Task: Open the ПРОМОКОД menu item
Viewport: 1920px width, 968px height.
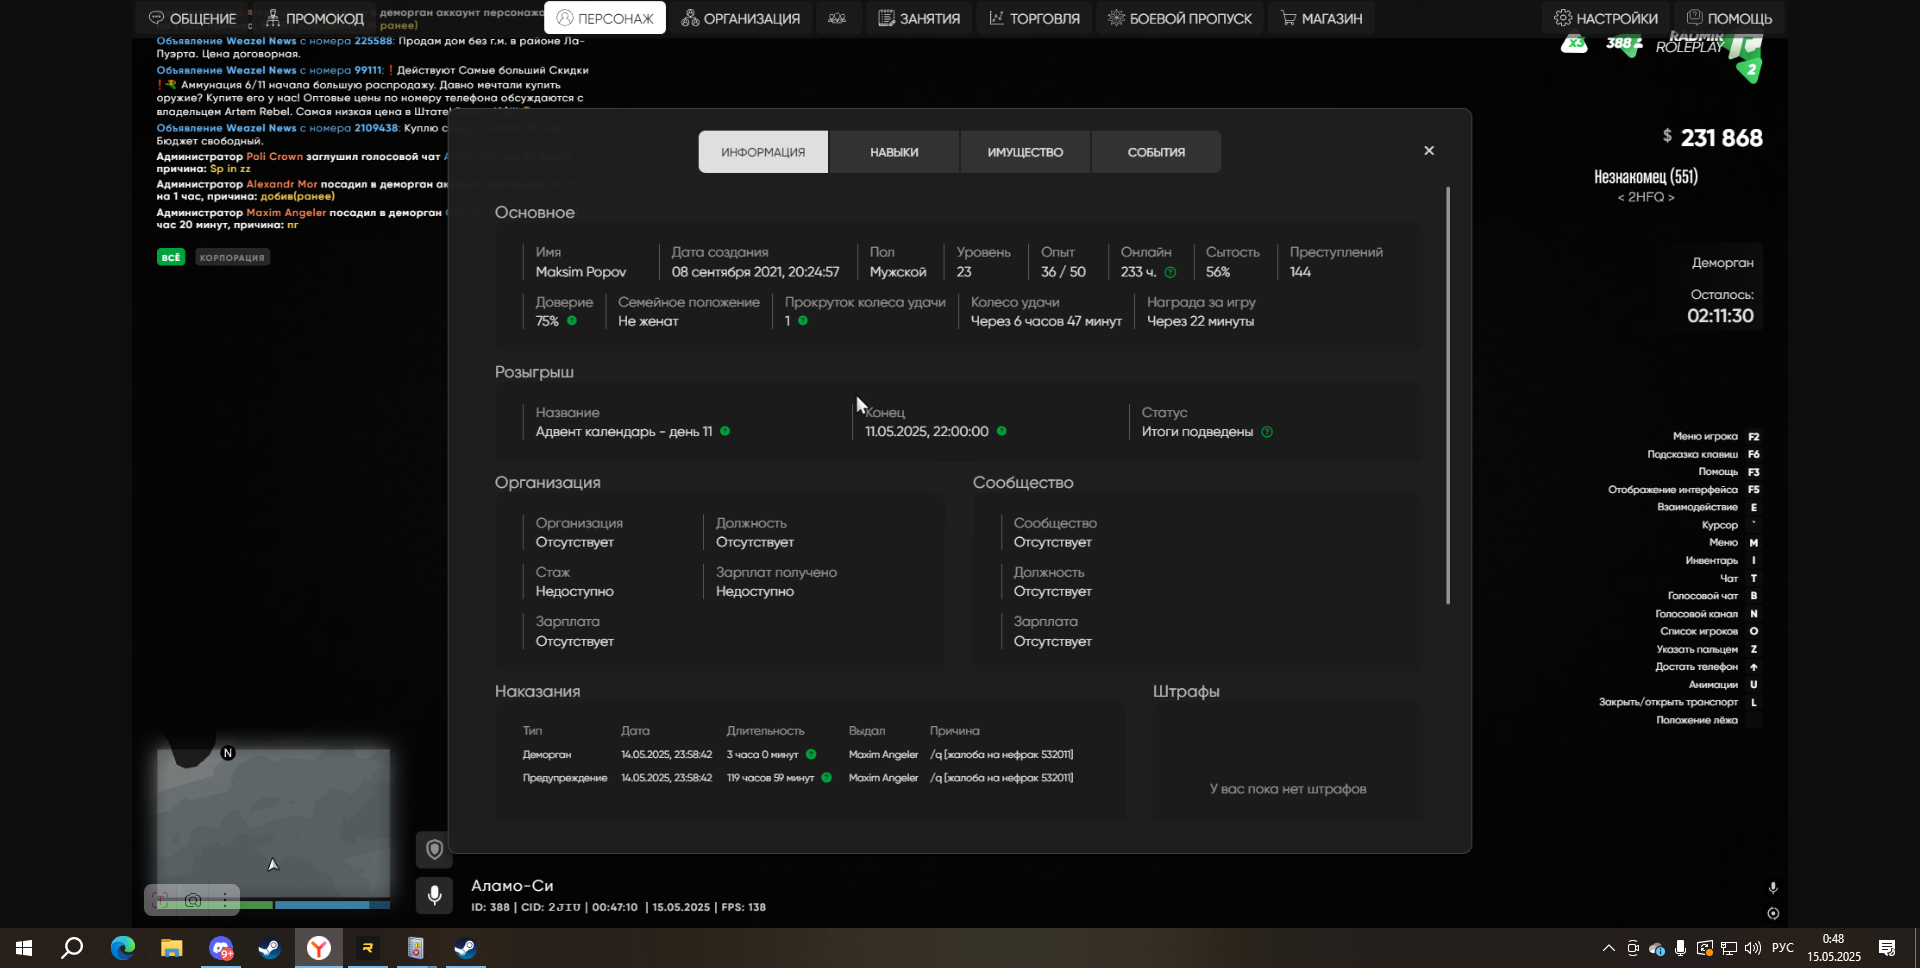Action: point(315,18)
